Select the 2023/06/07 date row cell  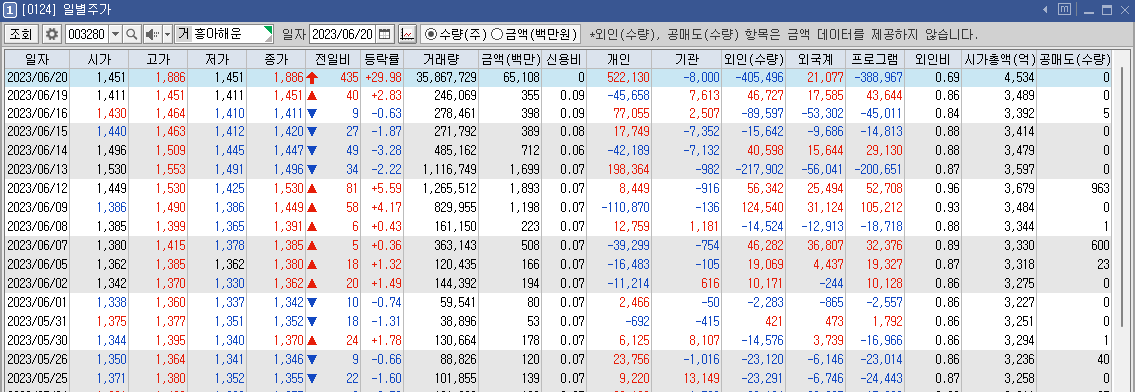[x=37, y=246]
